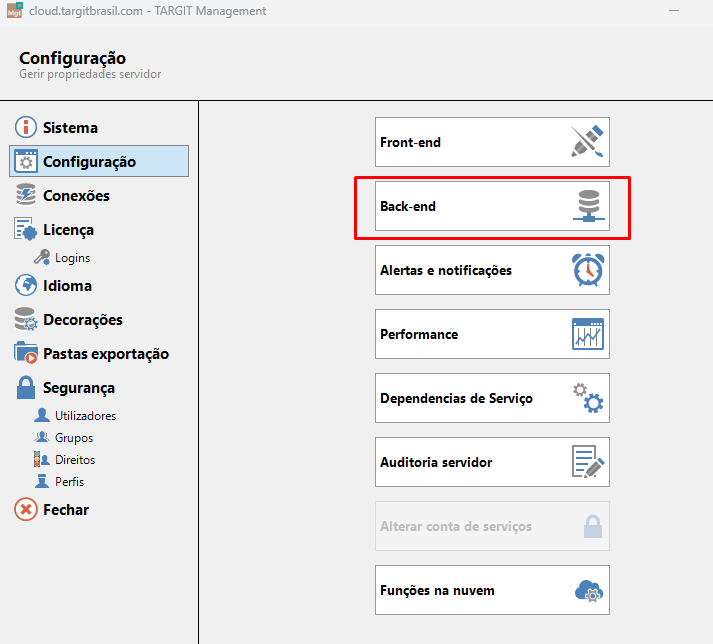Screen dimensions: 713x644
Task: Click the Idioma globe icon
Action: pos(25,285)
